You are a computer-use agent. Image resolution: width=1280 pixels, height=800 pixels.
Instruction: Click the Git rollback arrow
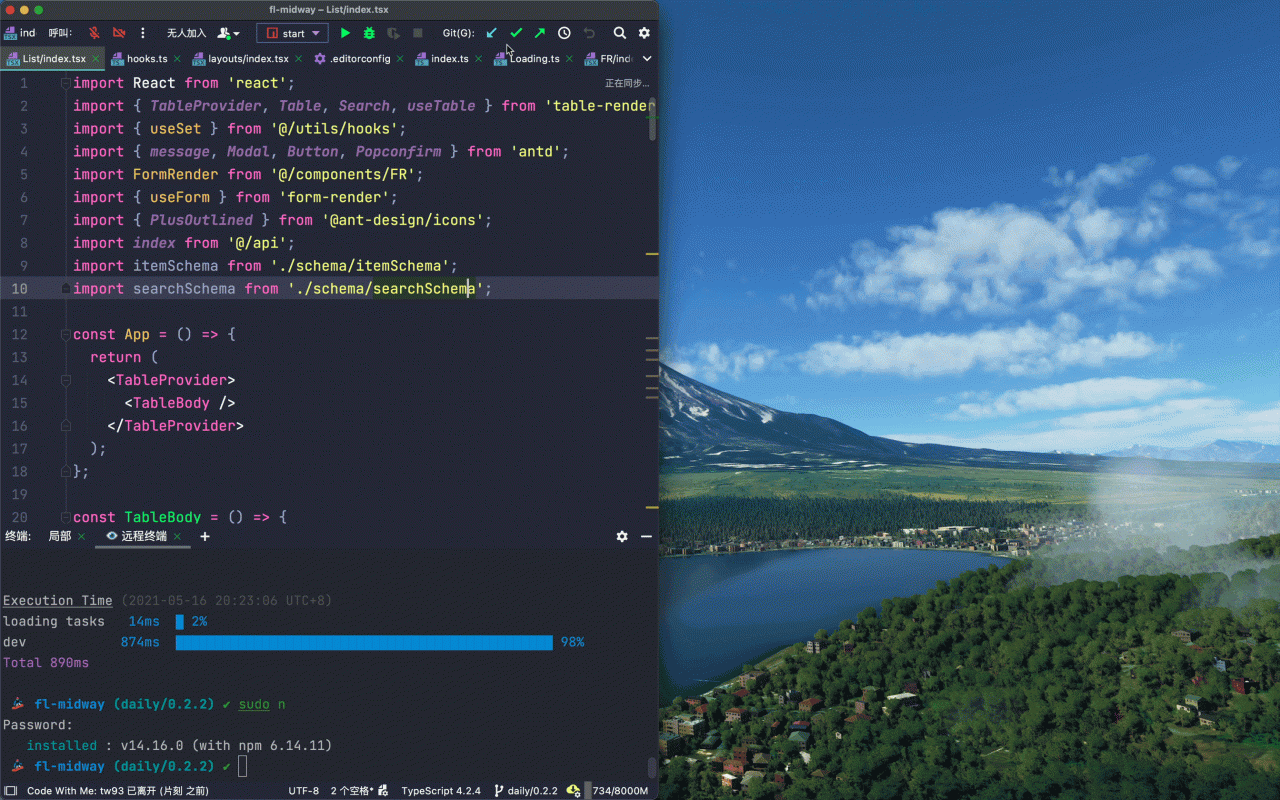[589, 33]
